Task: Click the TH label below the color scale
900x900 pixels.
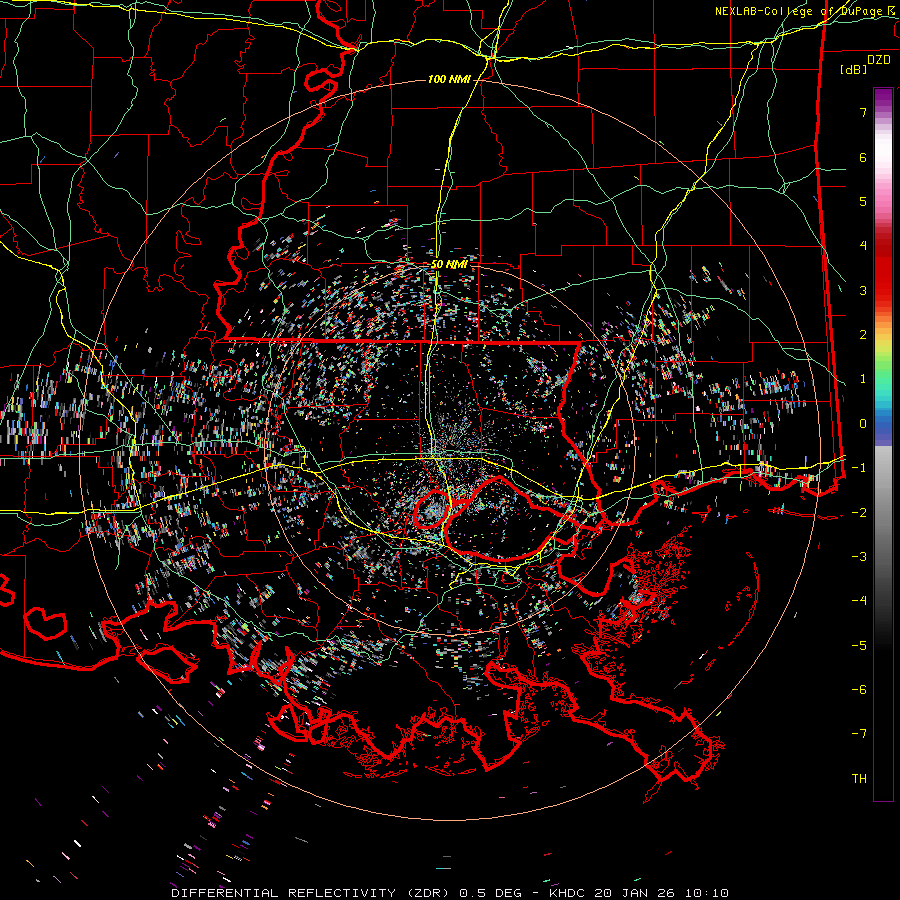Action: (859, 778)
